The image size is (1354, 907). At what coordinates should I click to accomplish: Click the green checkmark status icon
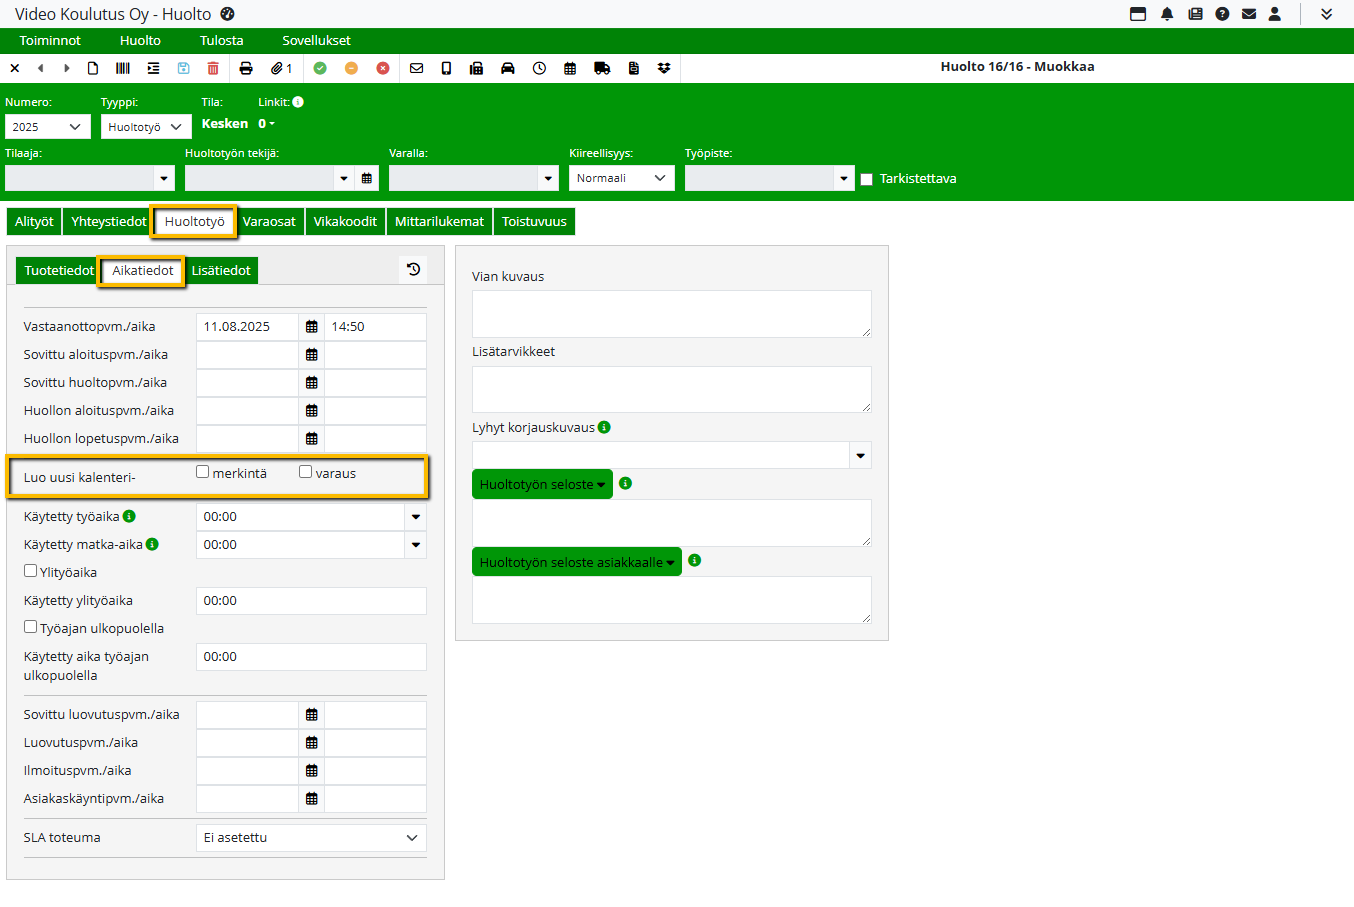click(x=320, y=68)
